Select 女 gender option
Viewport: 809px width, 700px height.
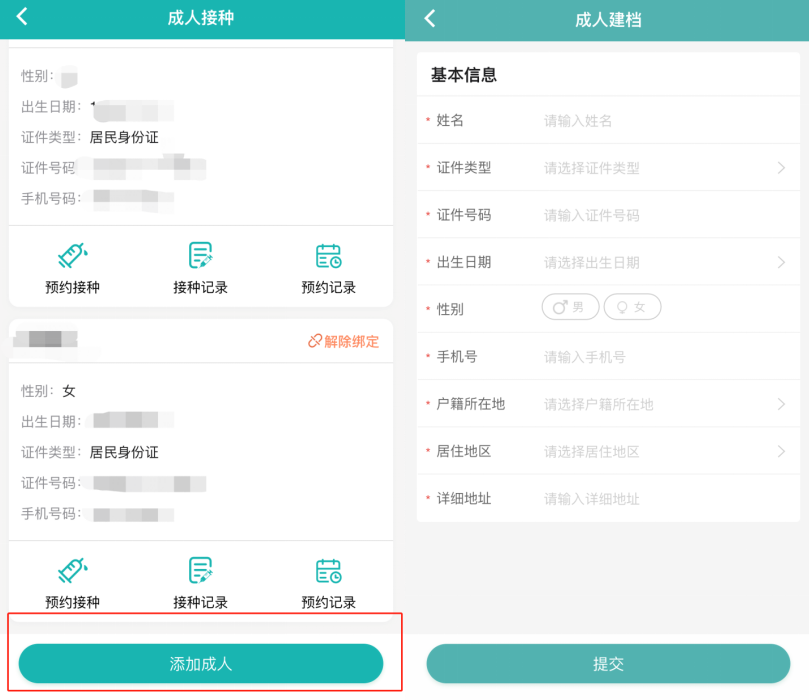coord(632,308)
